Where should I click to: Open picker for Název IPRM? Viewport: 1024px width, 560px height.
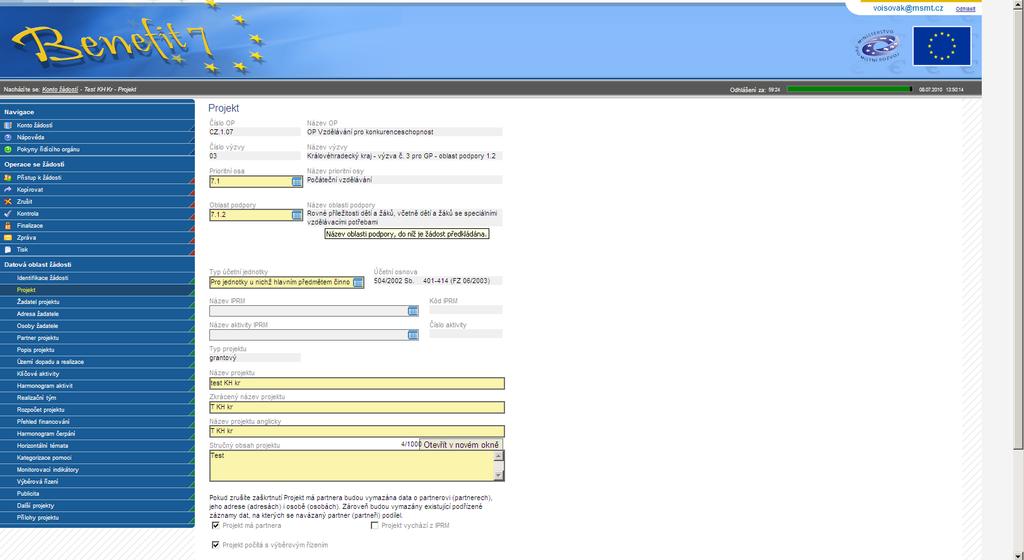click(413, 311)
